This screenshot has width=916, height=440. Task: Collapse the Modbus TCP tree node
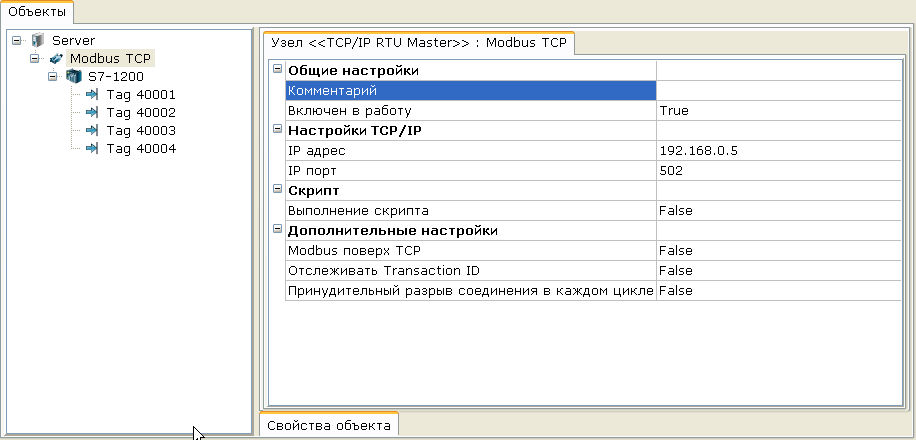(34, 58)
